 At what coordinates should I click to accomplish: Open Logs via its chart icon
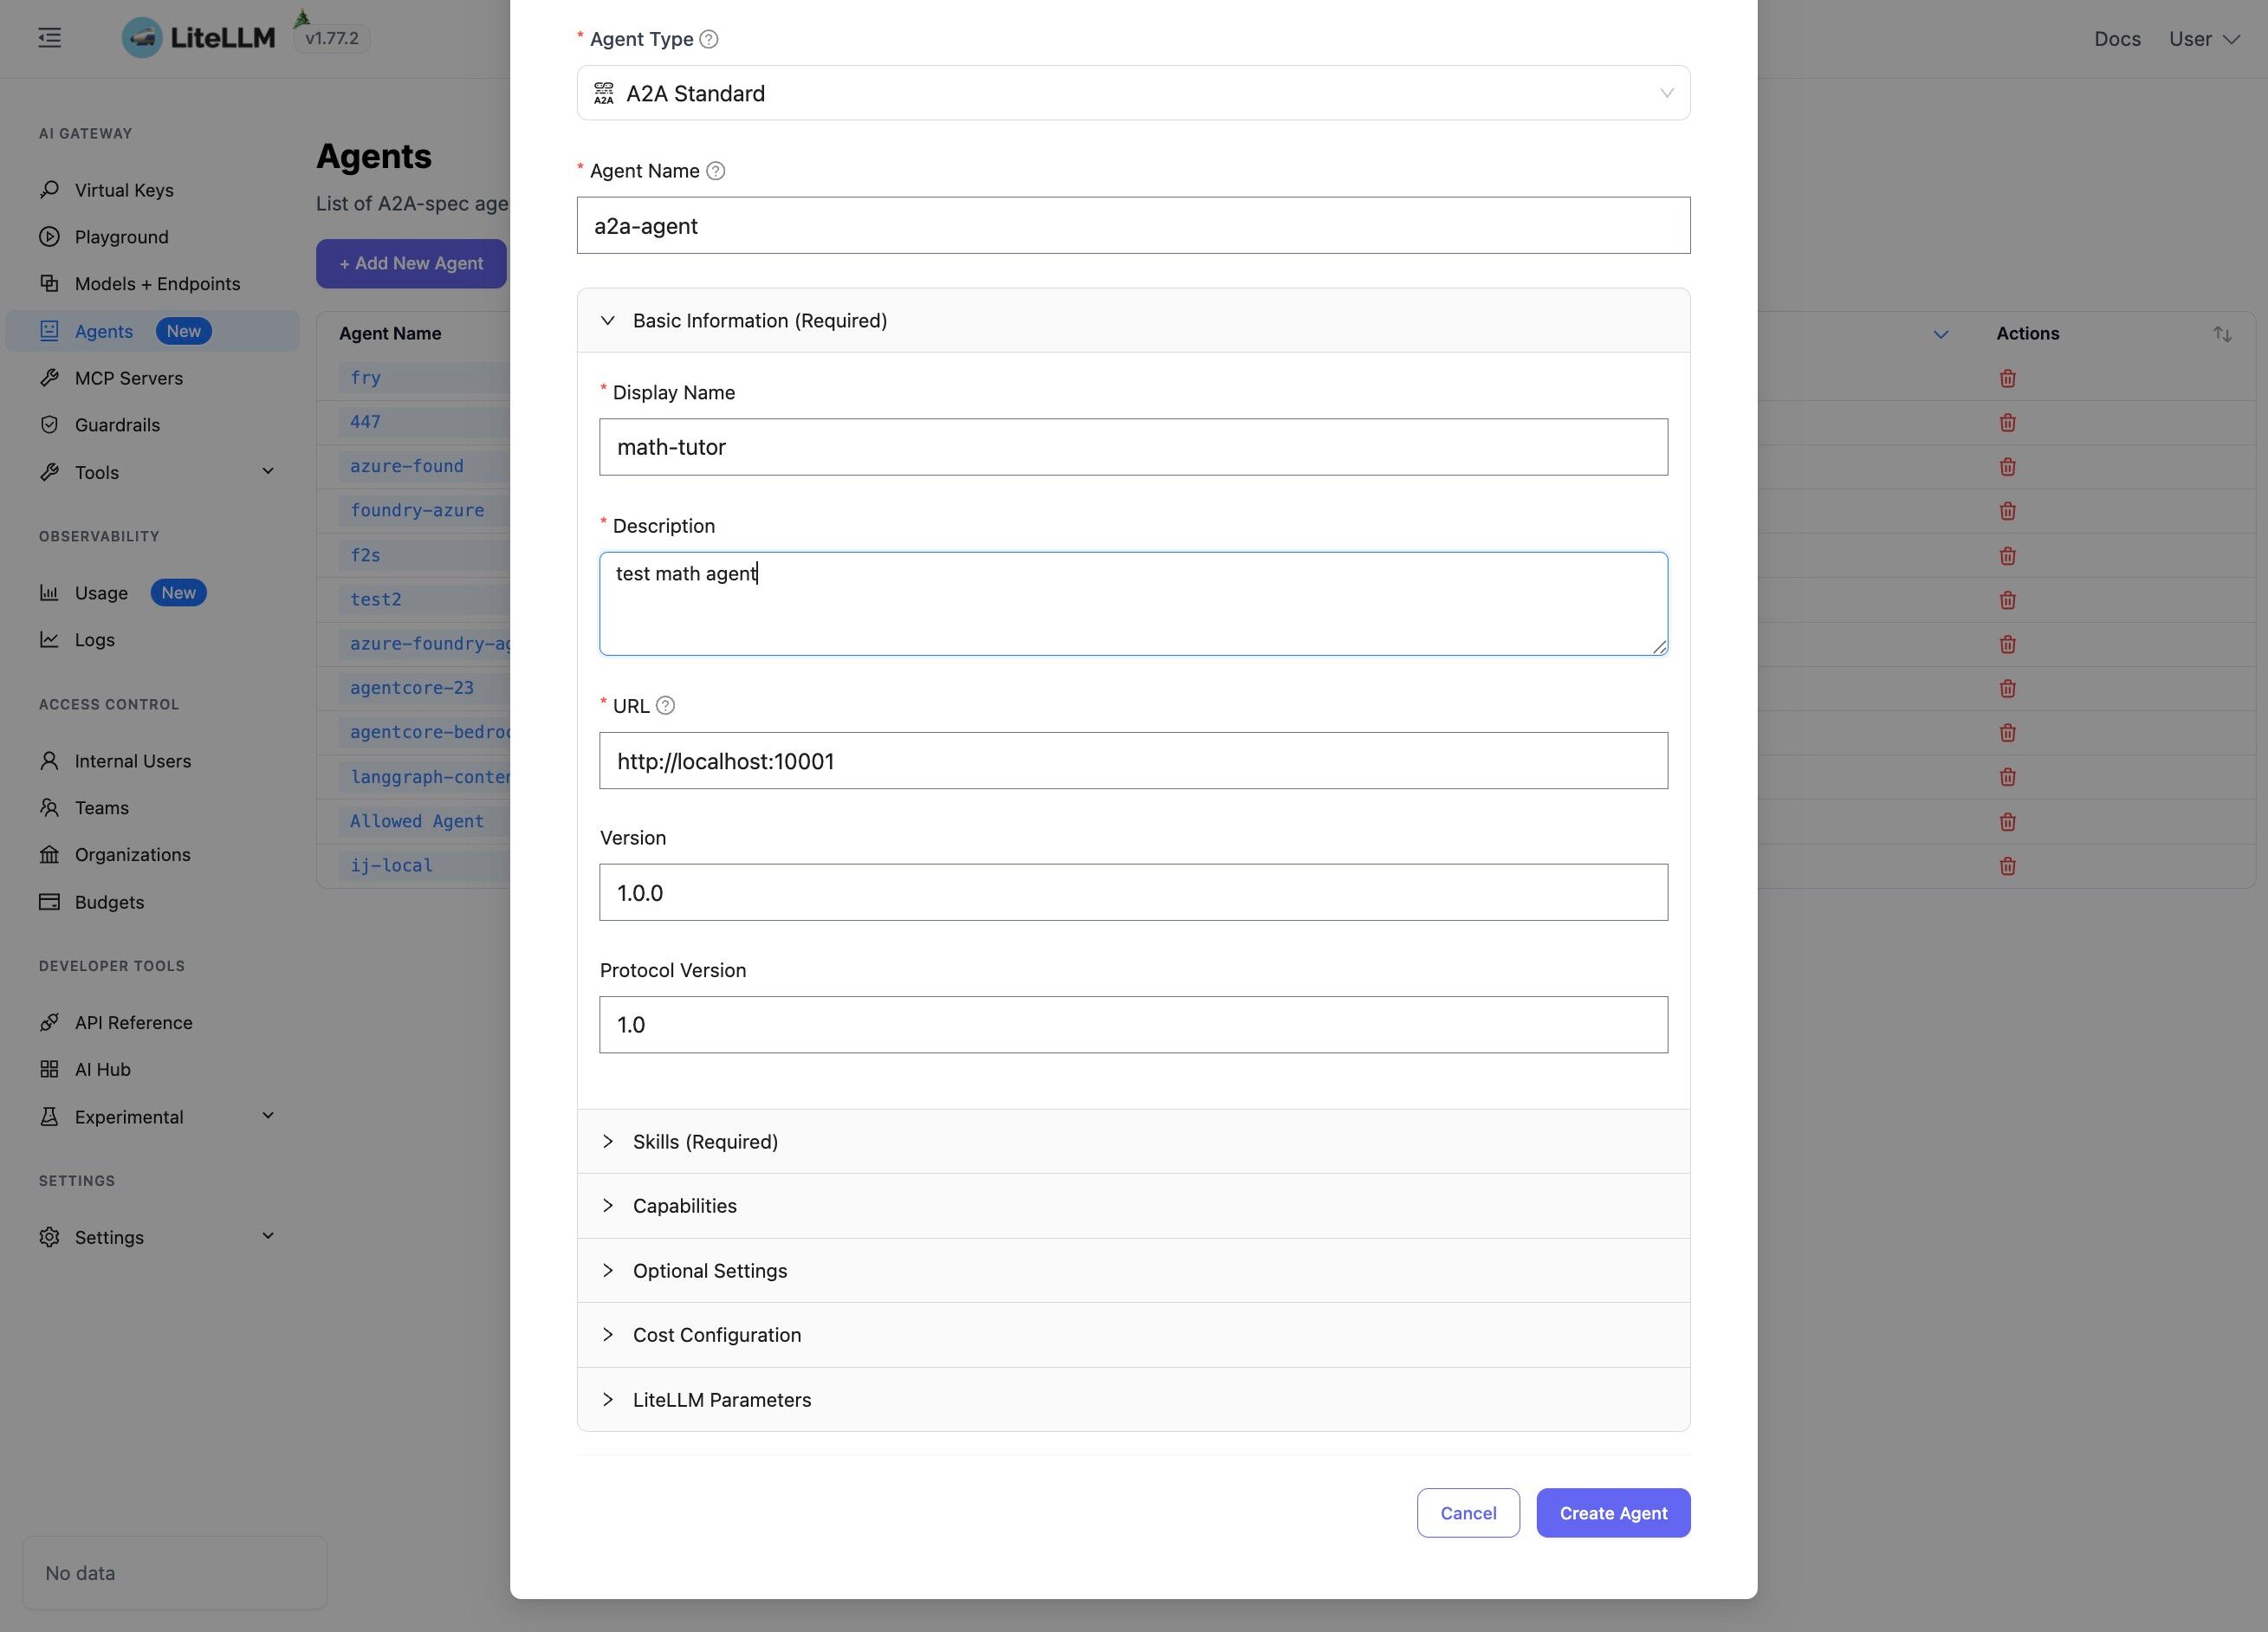tap(49, 640)
